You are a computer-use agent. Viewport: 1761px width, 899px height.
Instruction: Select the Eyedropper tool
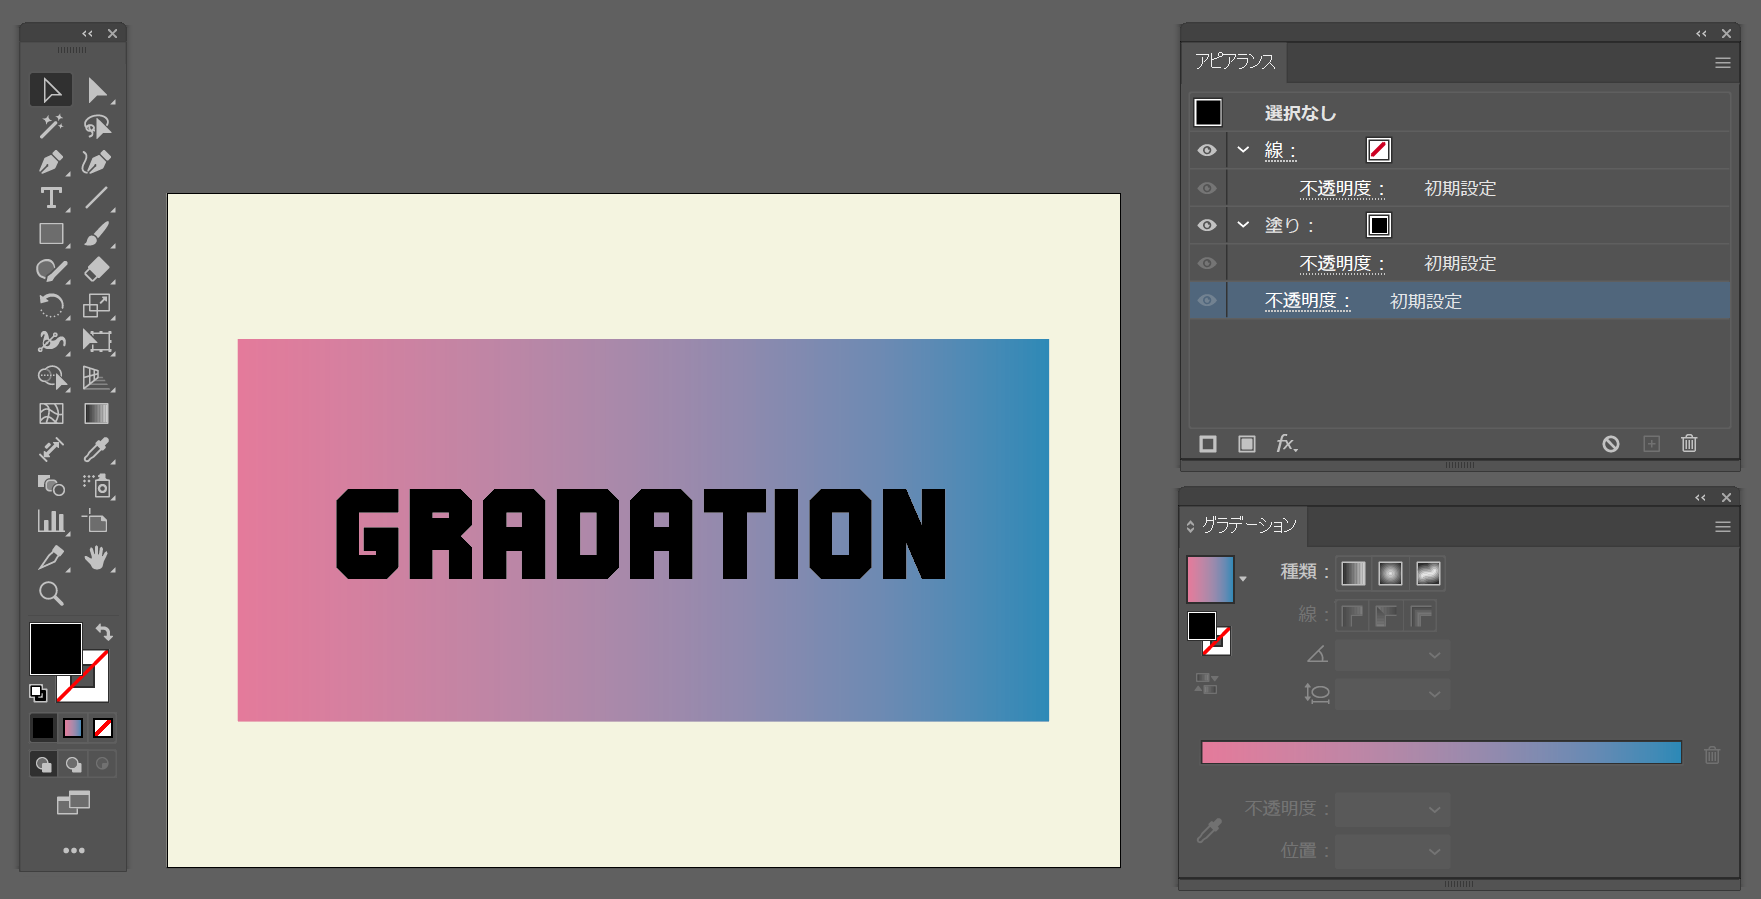click(x=96, y=450)
